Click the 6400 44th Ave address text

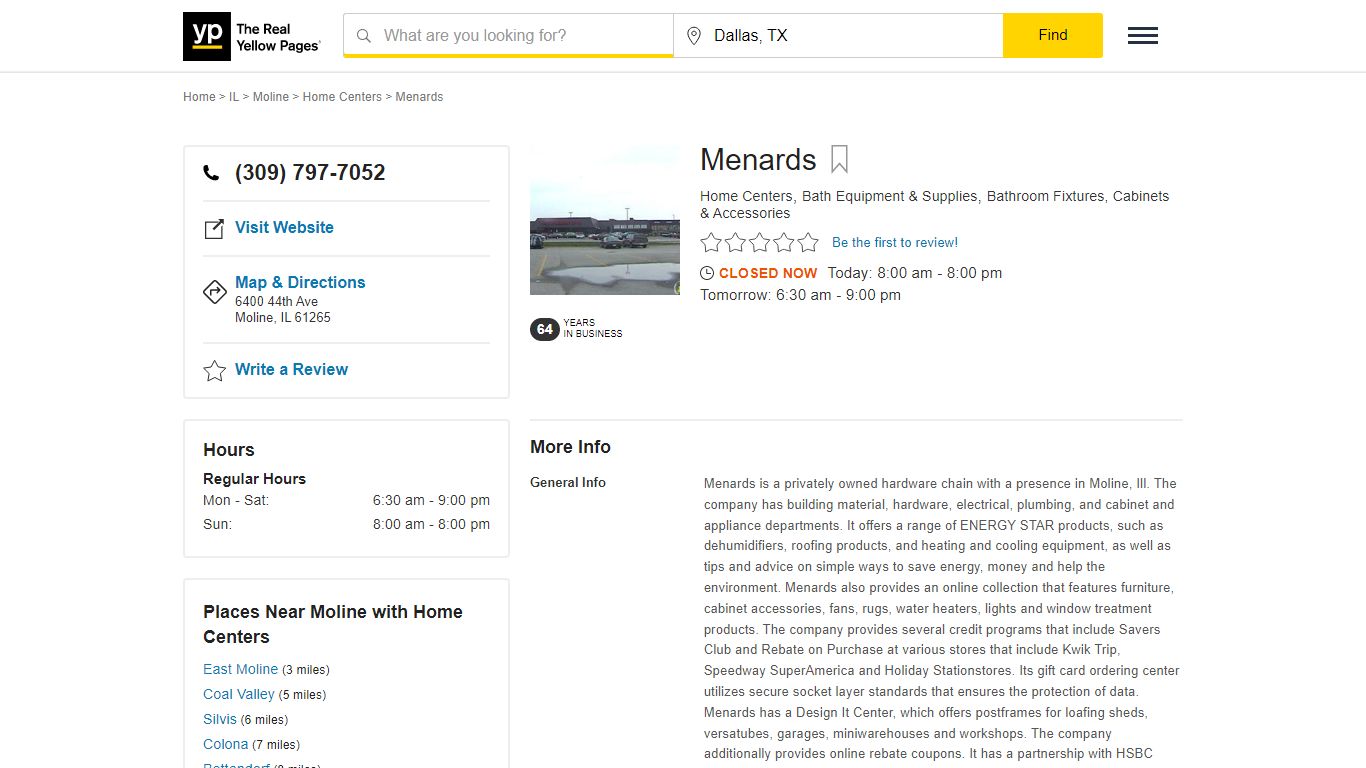pos(276,301)
